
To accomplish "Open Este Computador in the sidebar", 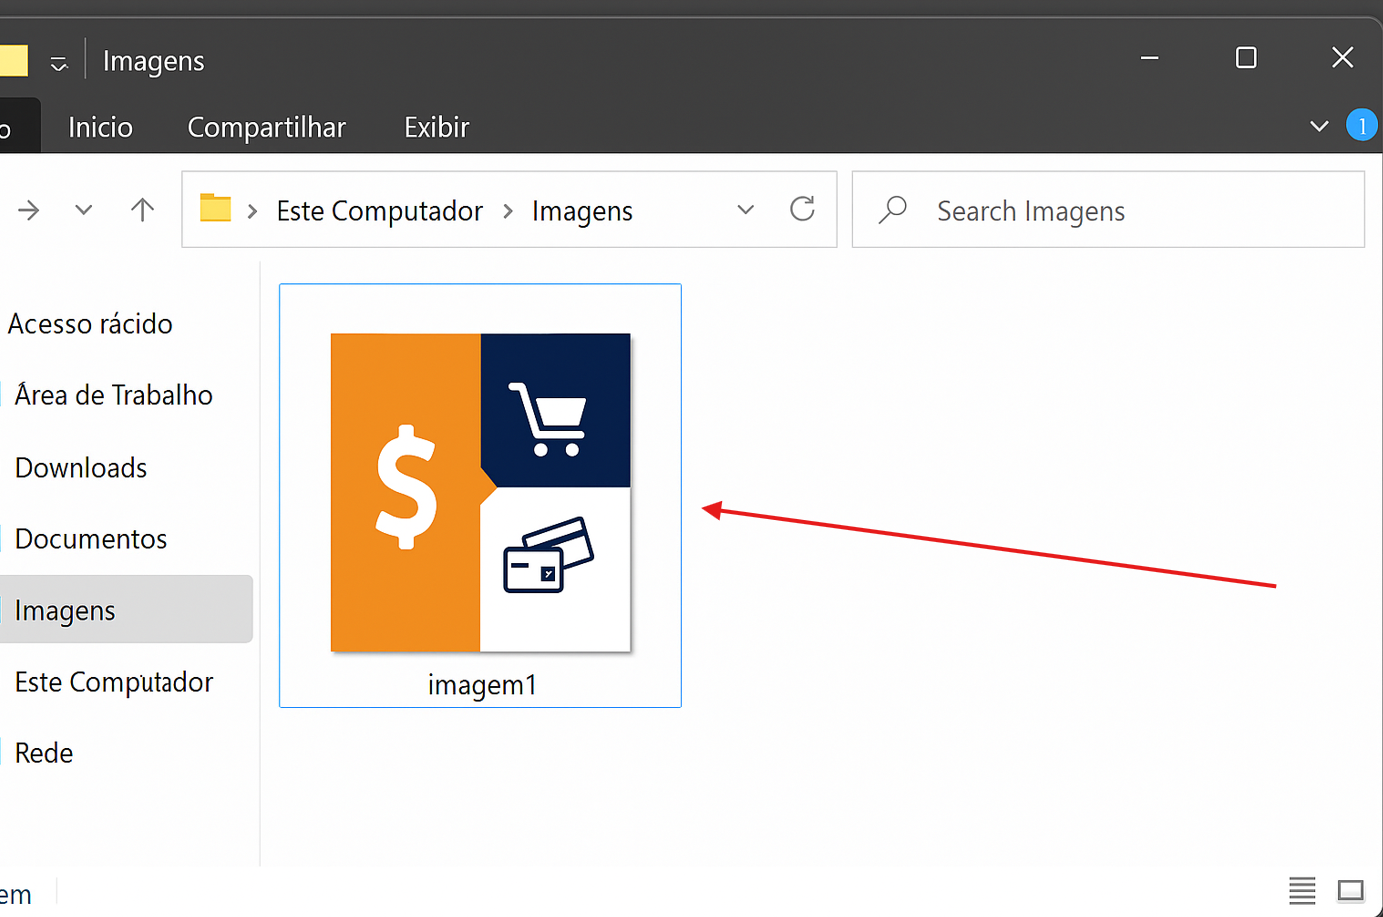I will 114,682.
